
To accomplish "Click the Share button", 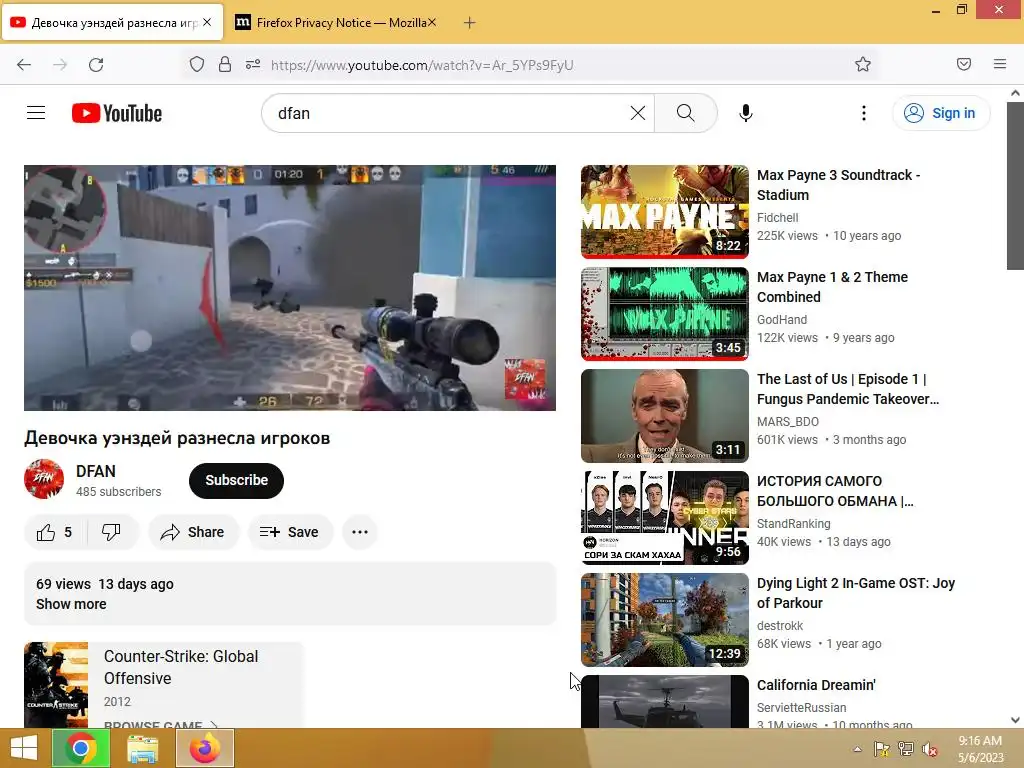I will click(193, 532).
